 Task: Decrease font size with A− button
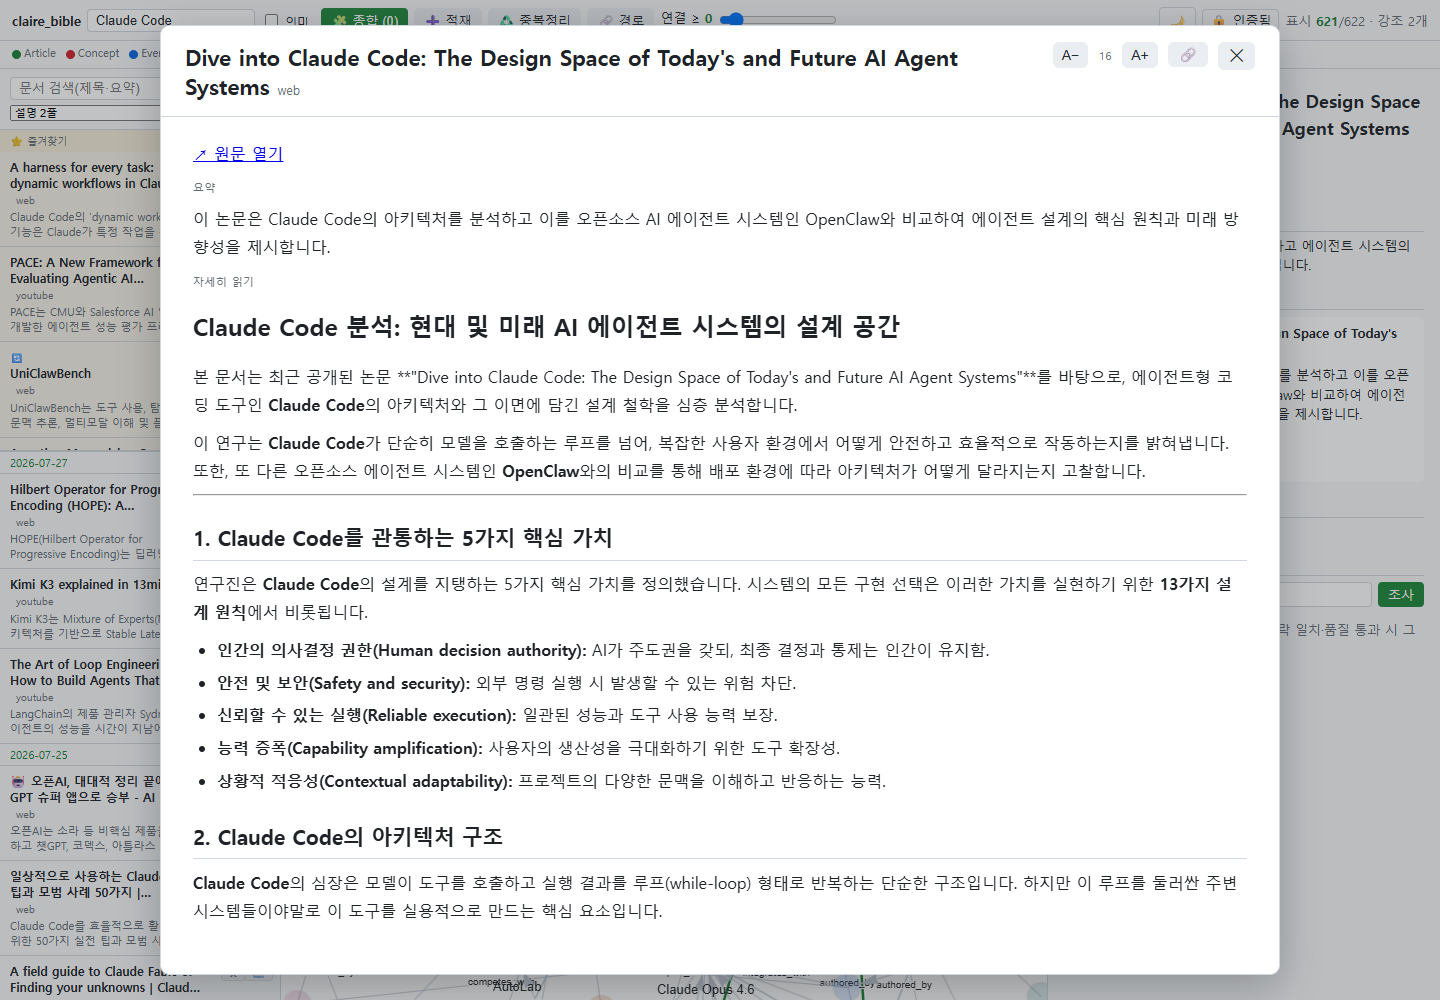[1070, 55]
